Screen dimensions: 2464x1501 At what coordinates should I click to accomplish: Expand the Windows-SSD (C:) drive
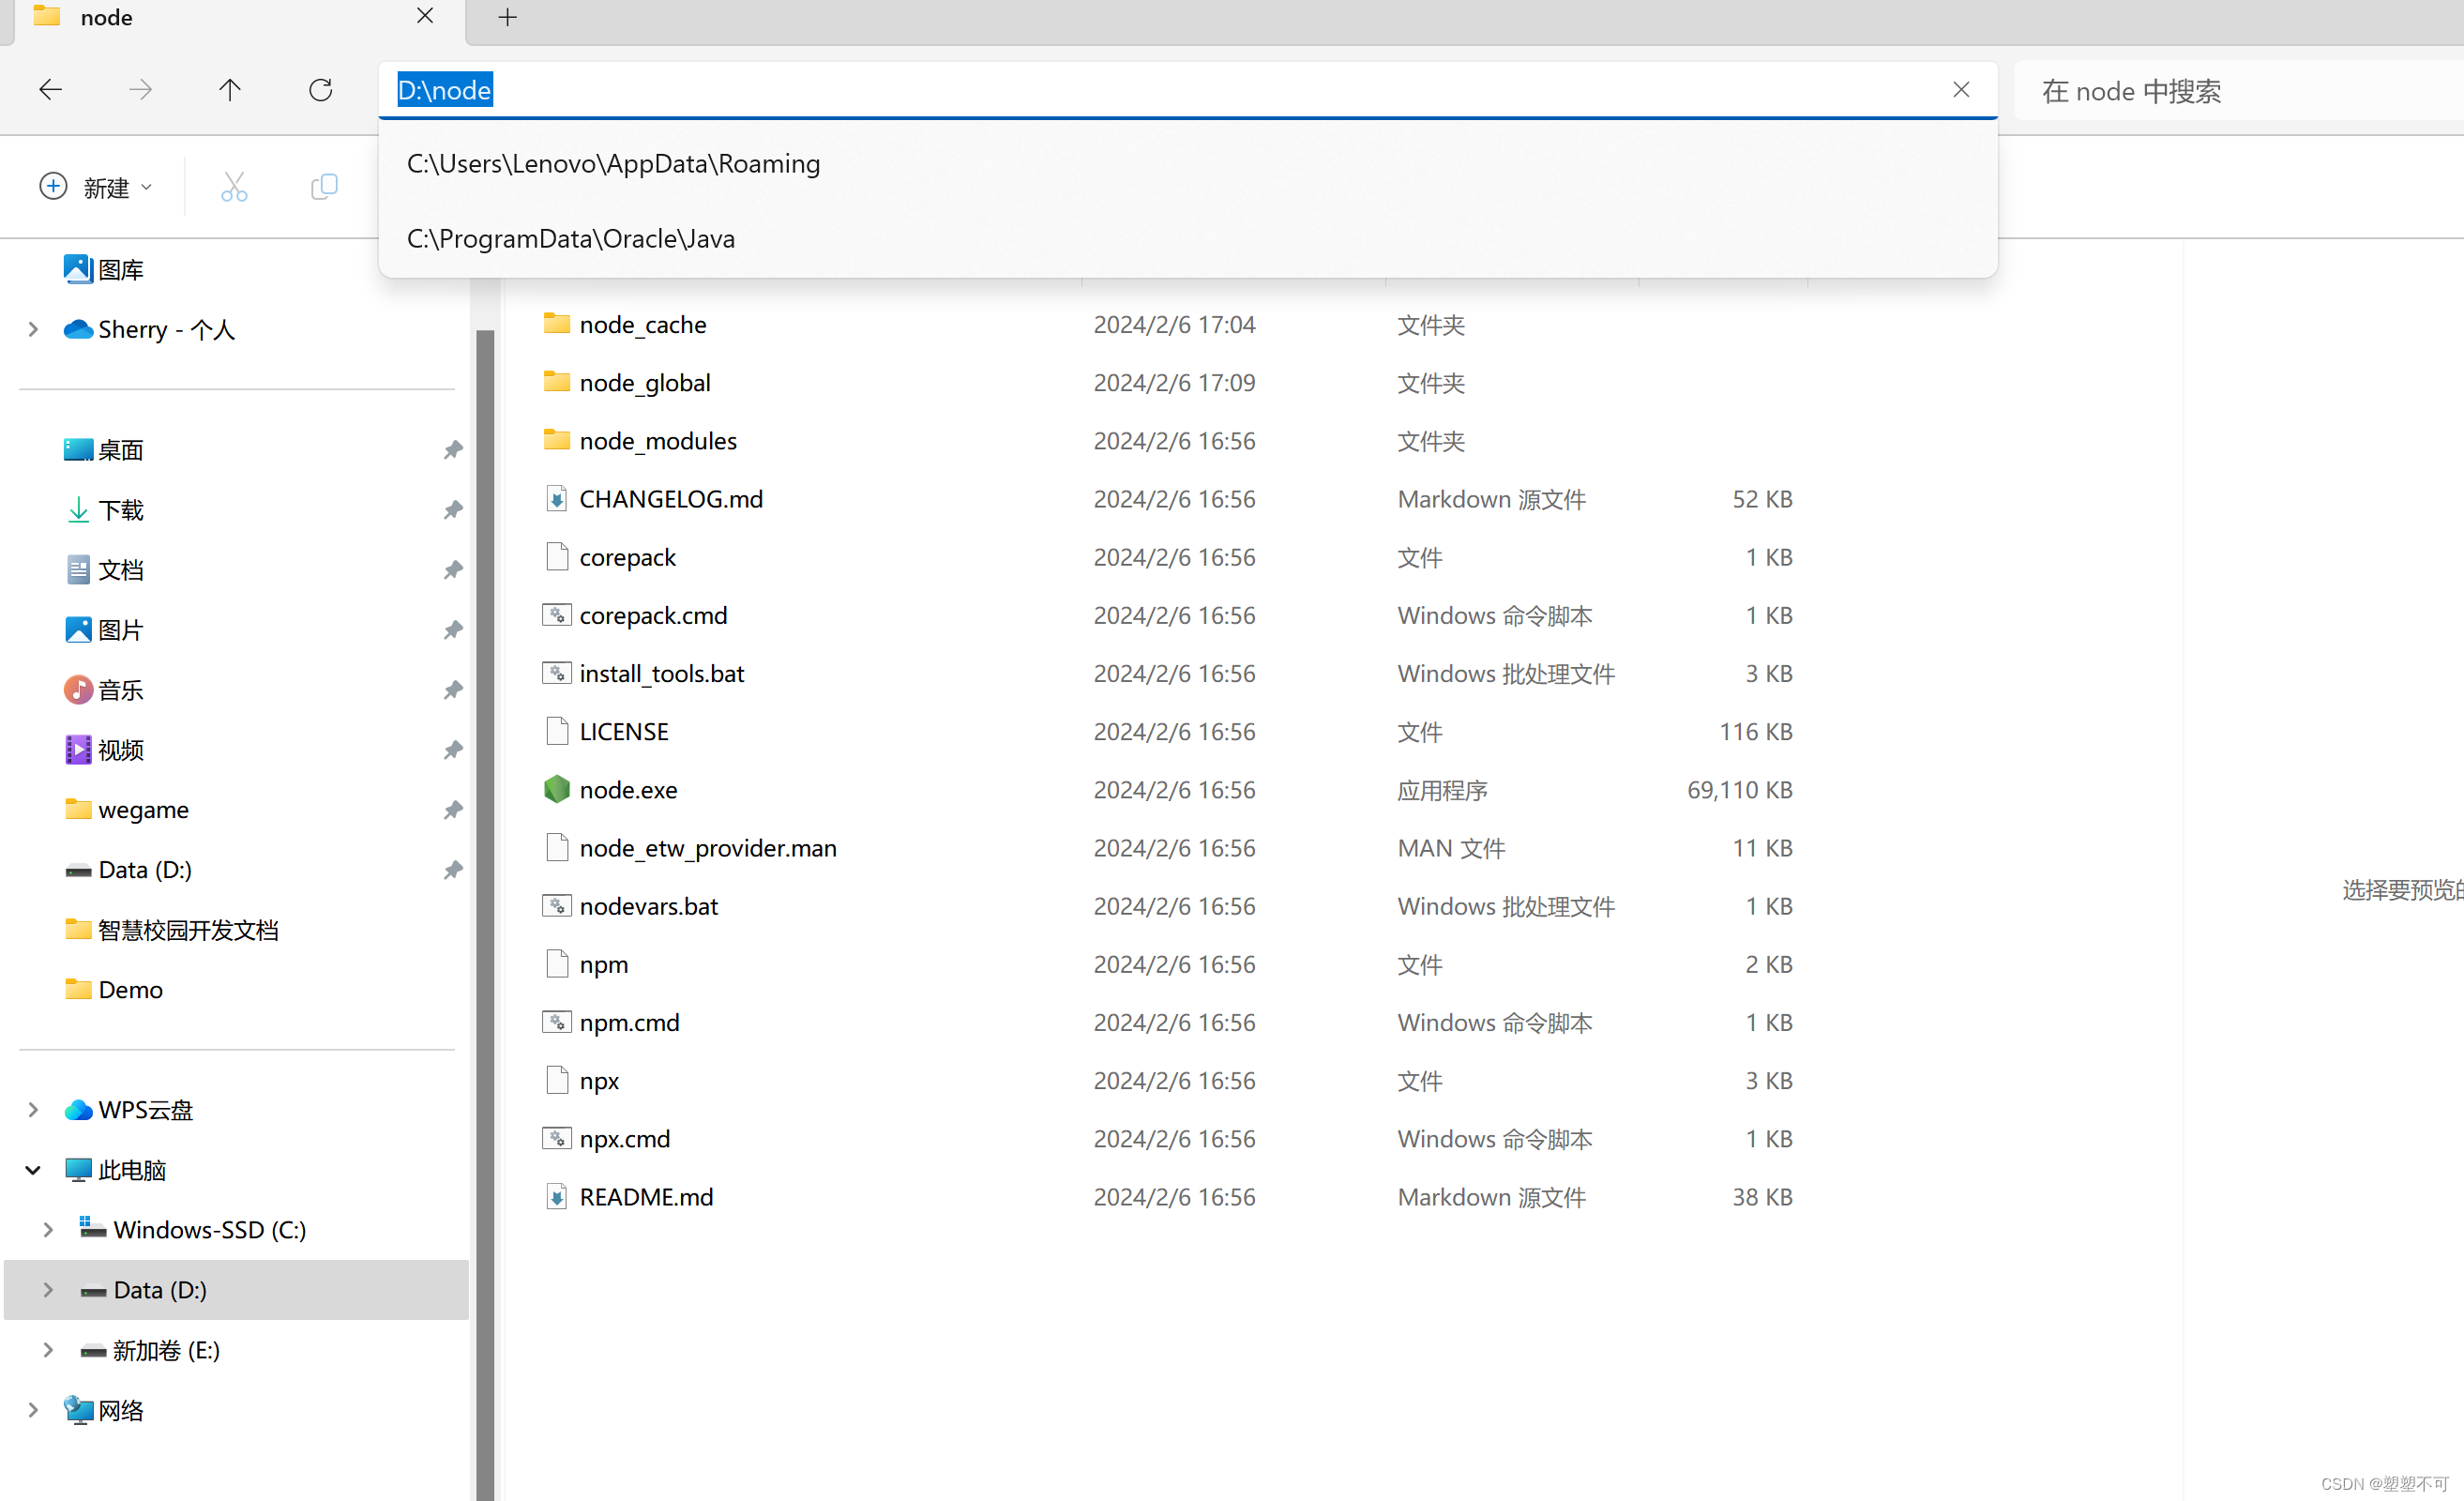pos(48,1230)
